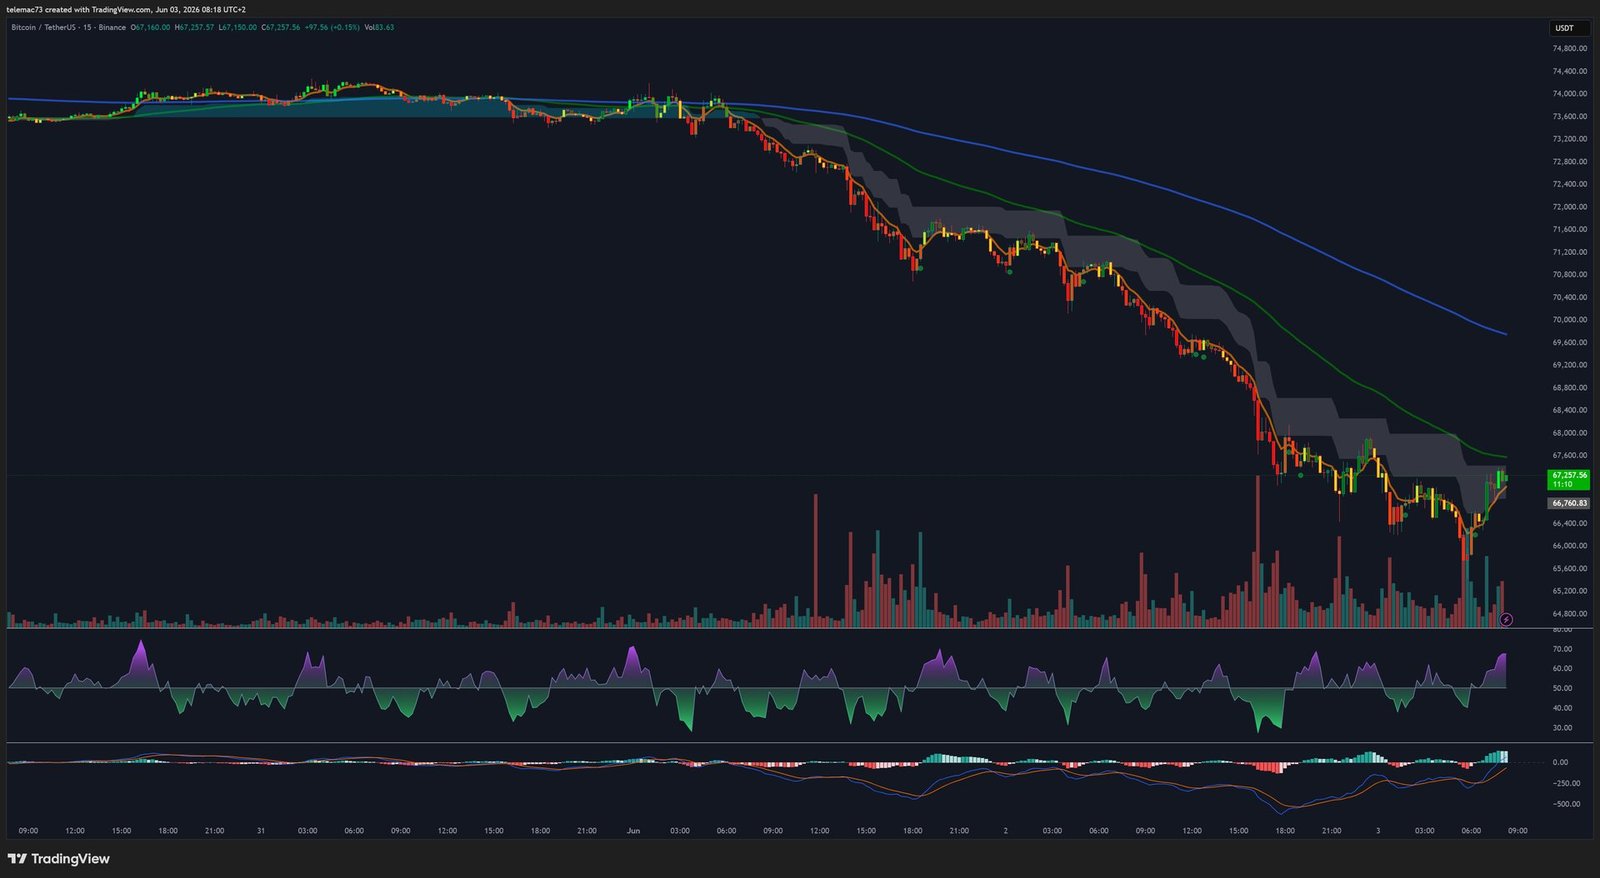Click the Vol 83.63 value
The height and width of the screenshot is (878, 1600).
click(x=379, y=27)
